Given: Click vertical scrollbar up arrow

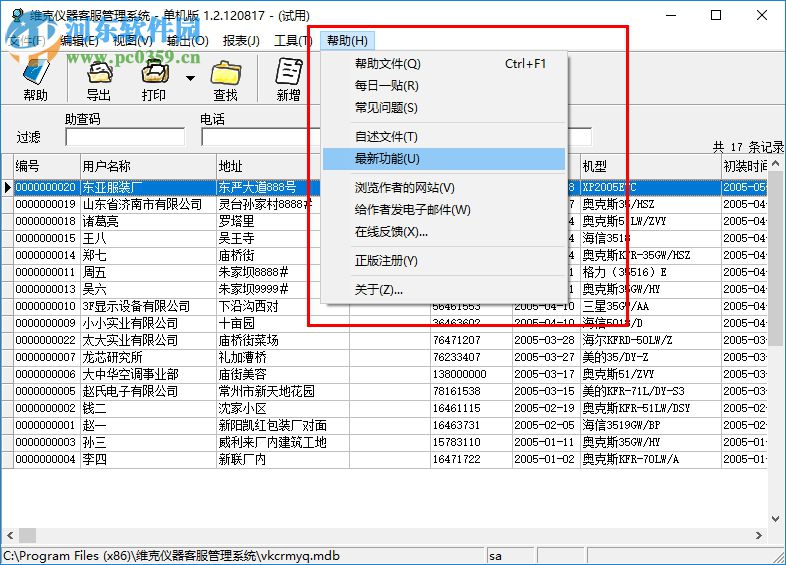Looking at the screenshot, I should click(775, 163).
